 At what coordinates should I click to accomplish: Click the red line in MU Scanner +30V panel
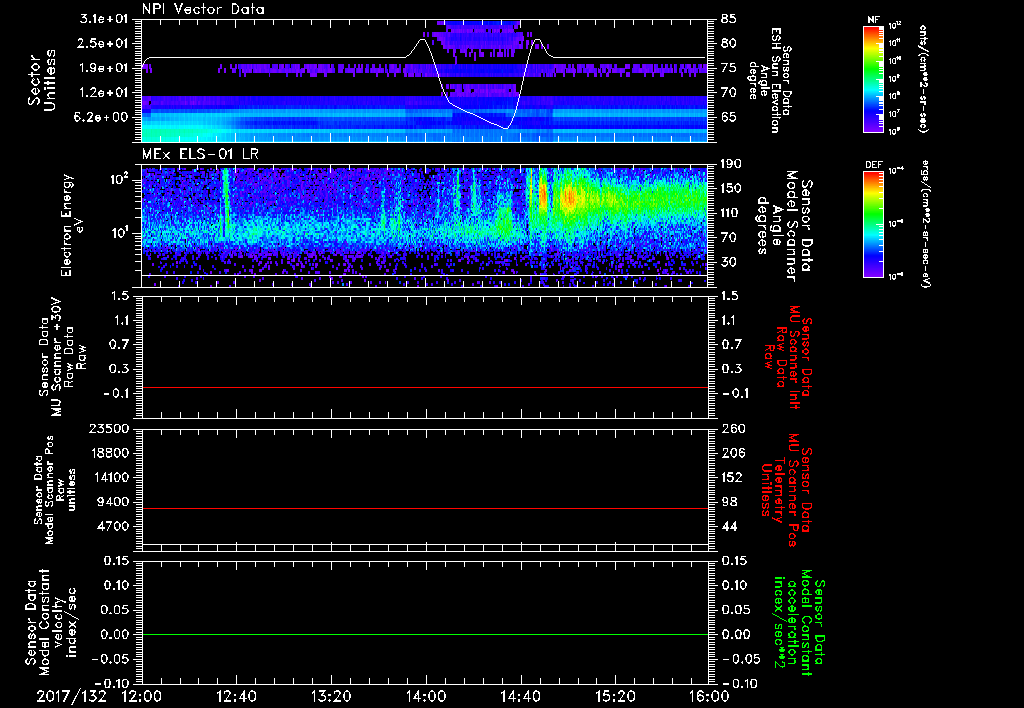(425, 387)
